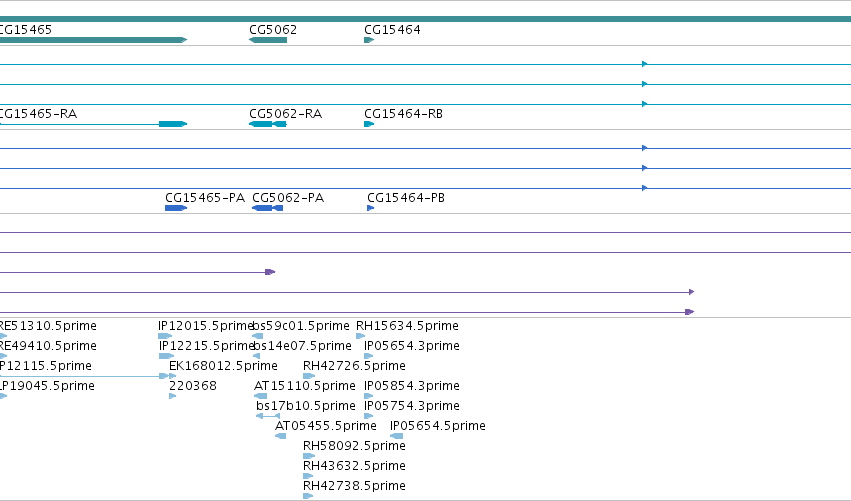This screenshot has height=501, width=851.
Task: Open EST bs59c01.5prime
Action: pyautogui.click(x=301, y=326)
